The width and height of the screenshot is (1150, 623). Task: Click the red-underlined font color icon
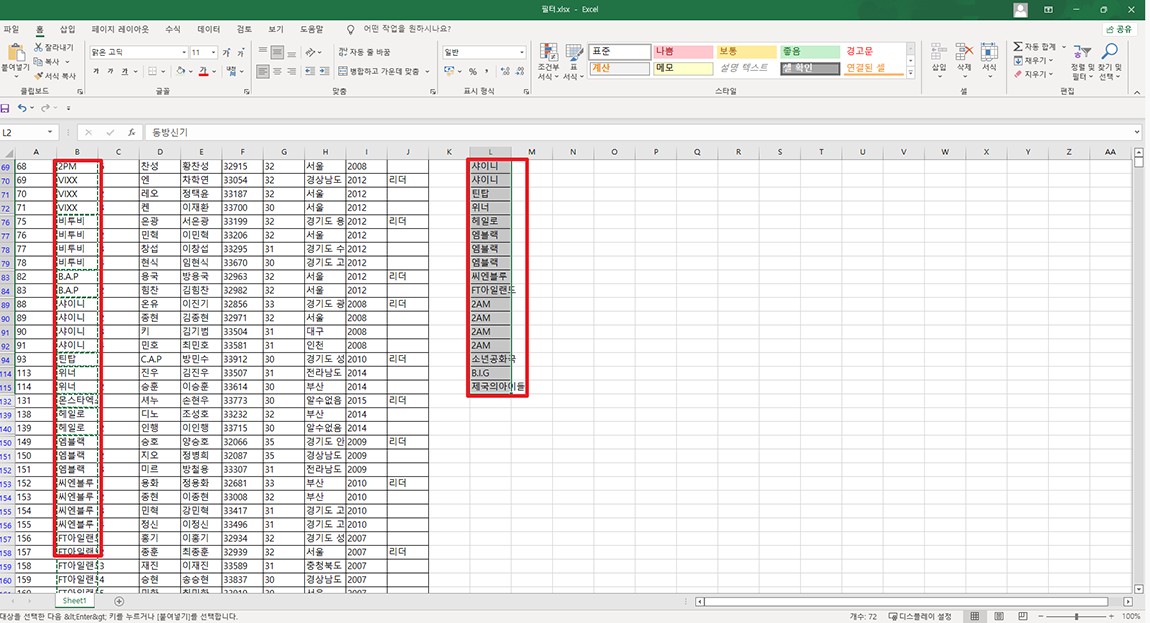203,71
